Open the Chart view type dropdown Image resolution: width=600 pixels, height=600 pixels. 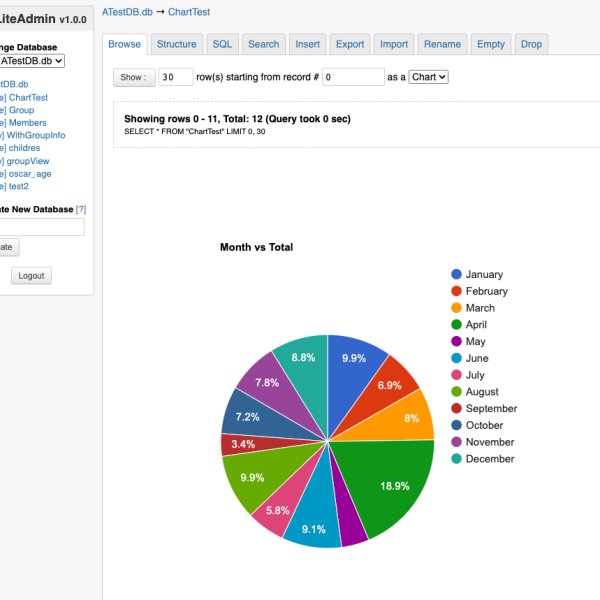point(428,77)
